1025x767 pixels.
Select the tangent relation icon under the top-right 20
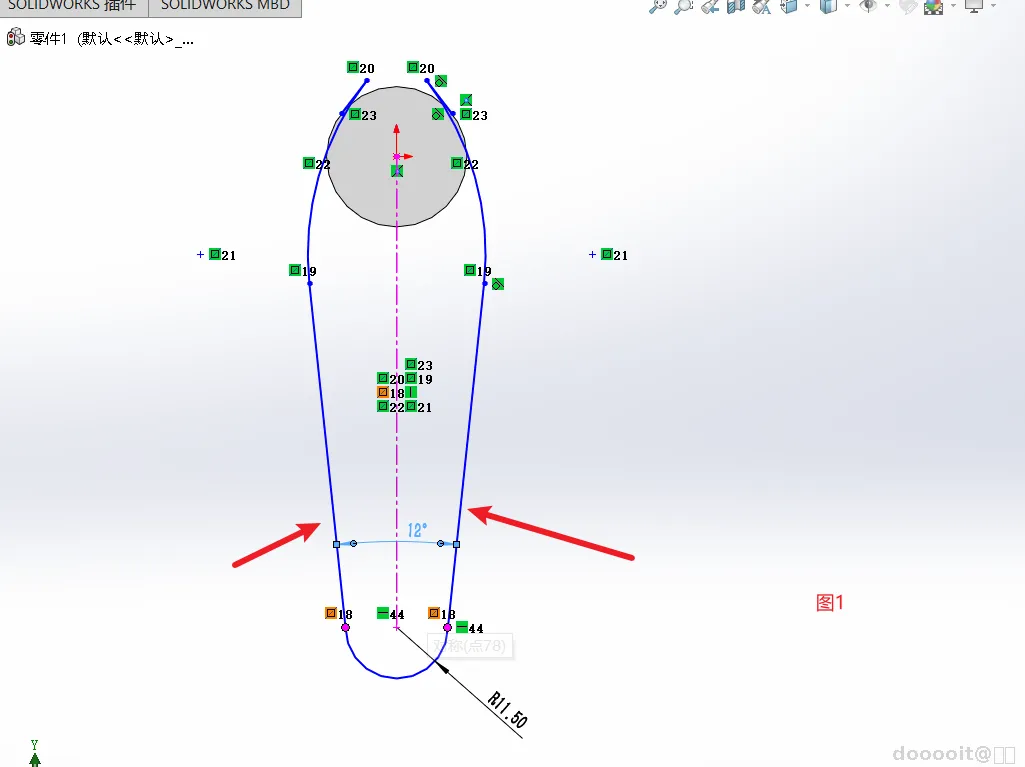[x=441, y=81]
